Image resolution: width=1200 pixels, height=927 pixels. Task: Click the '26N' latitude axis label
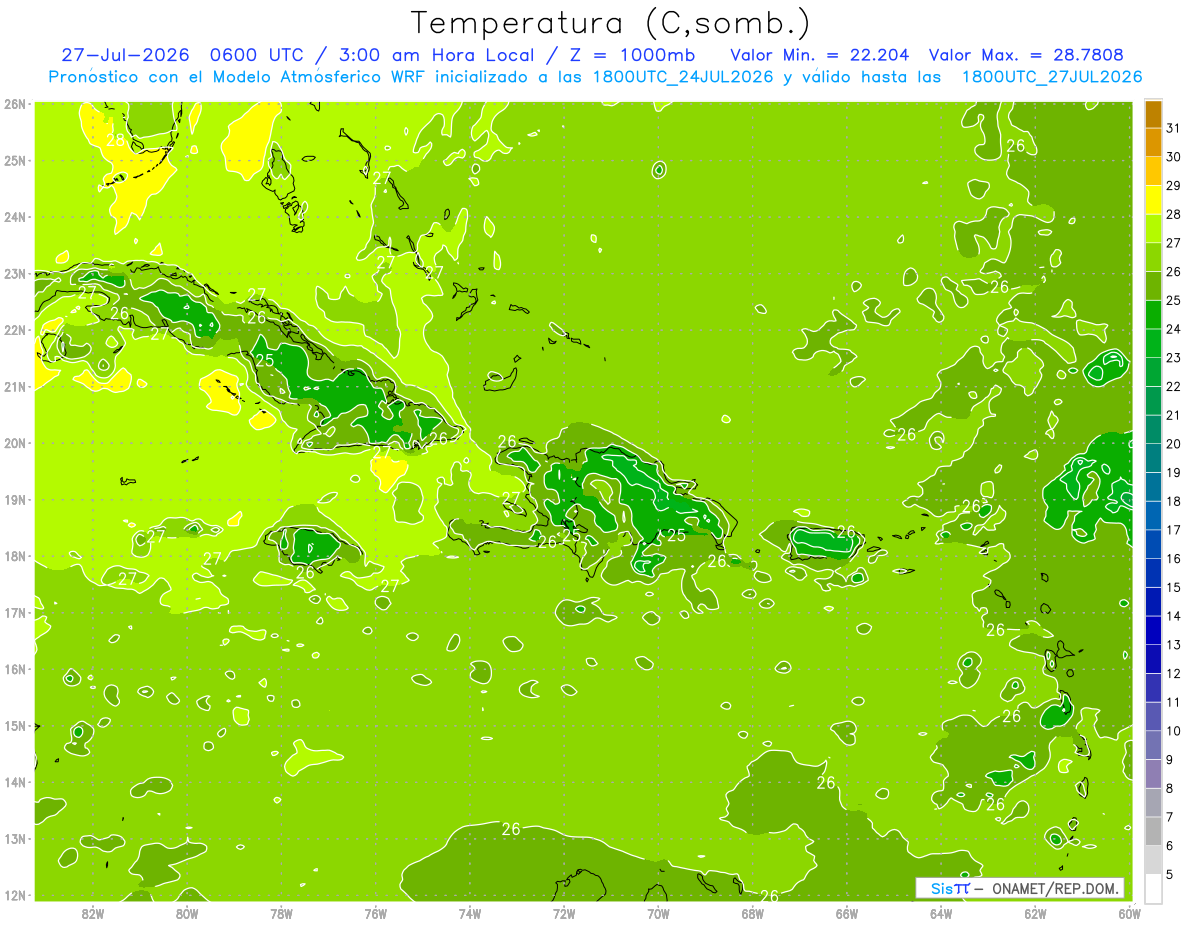15,104
